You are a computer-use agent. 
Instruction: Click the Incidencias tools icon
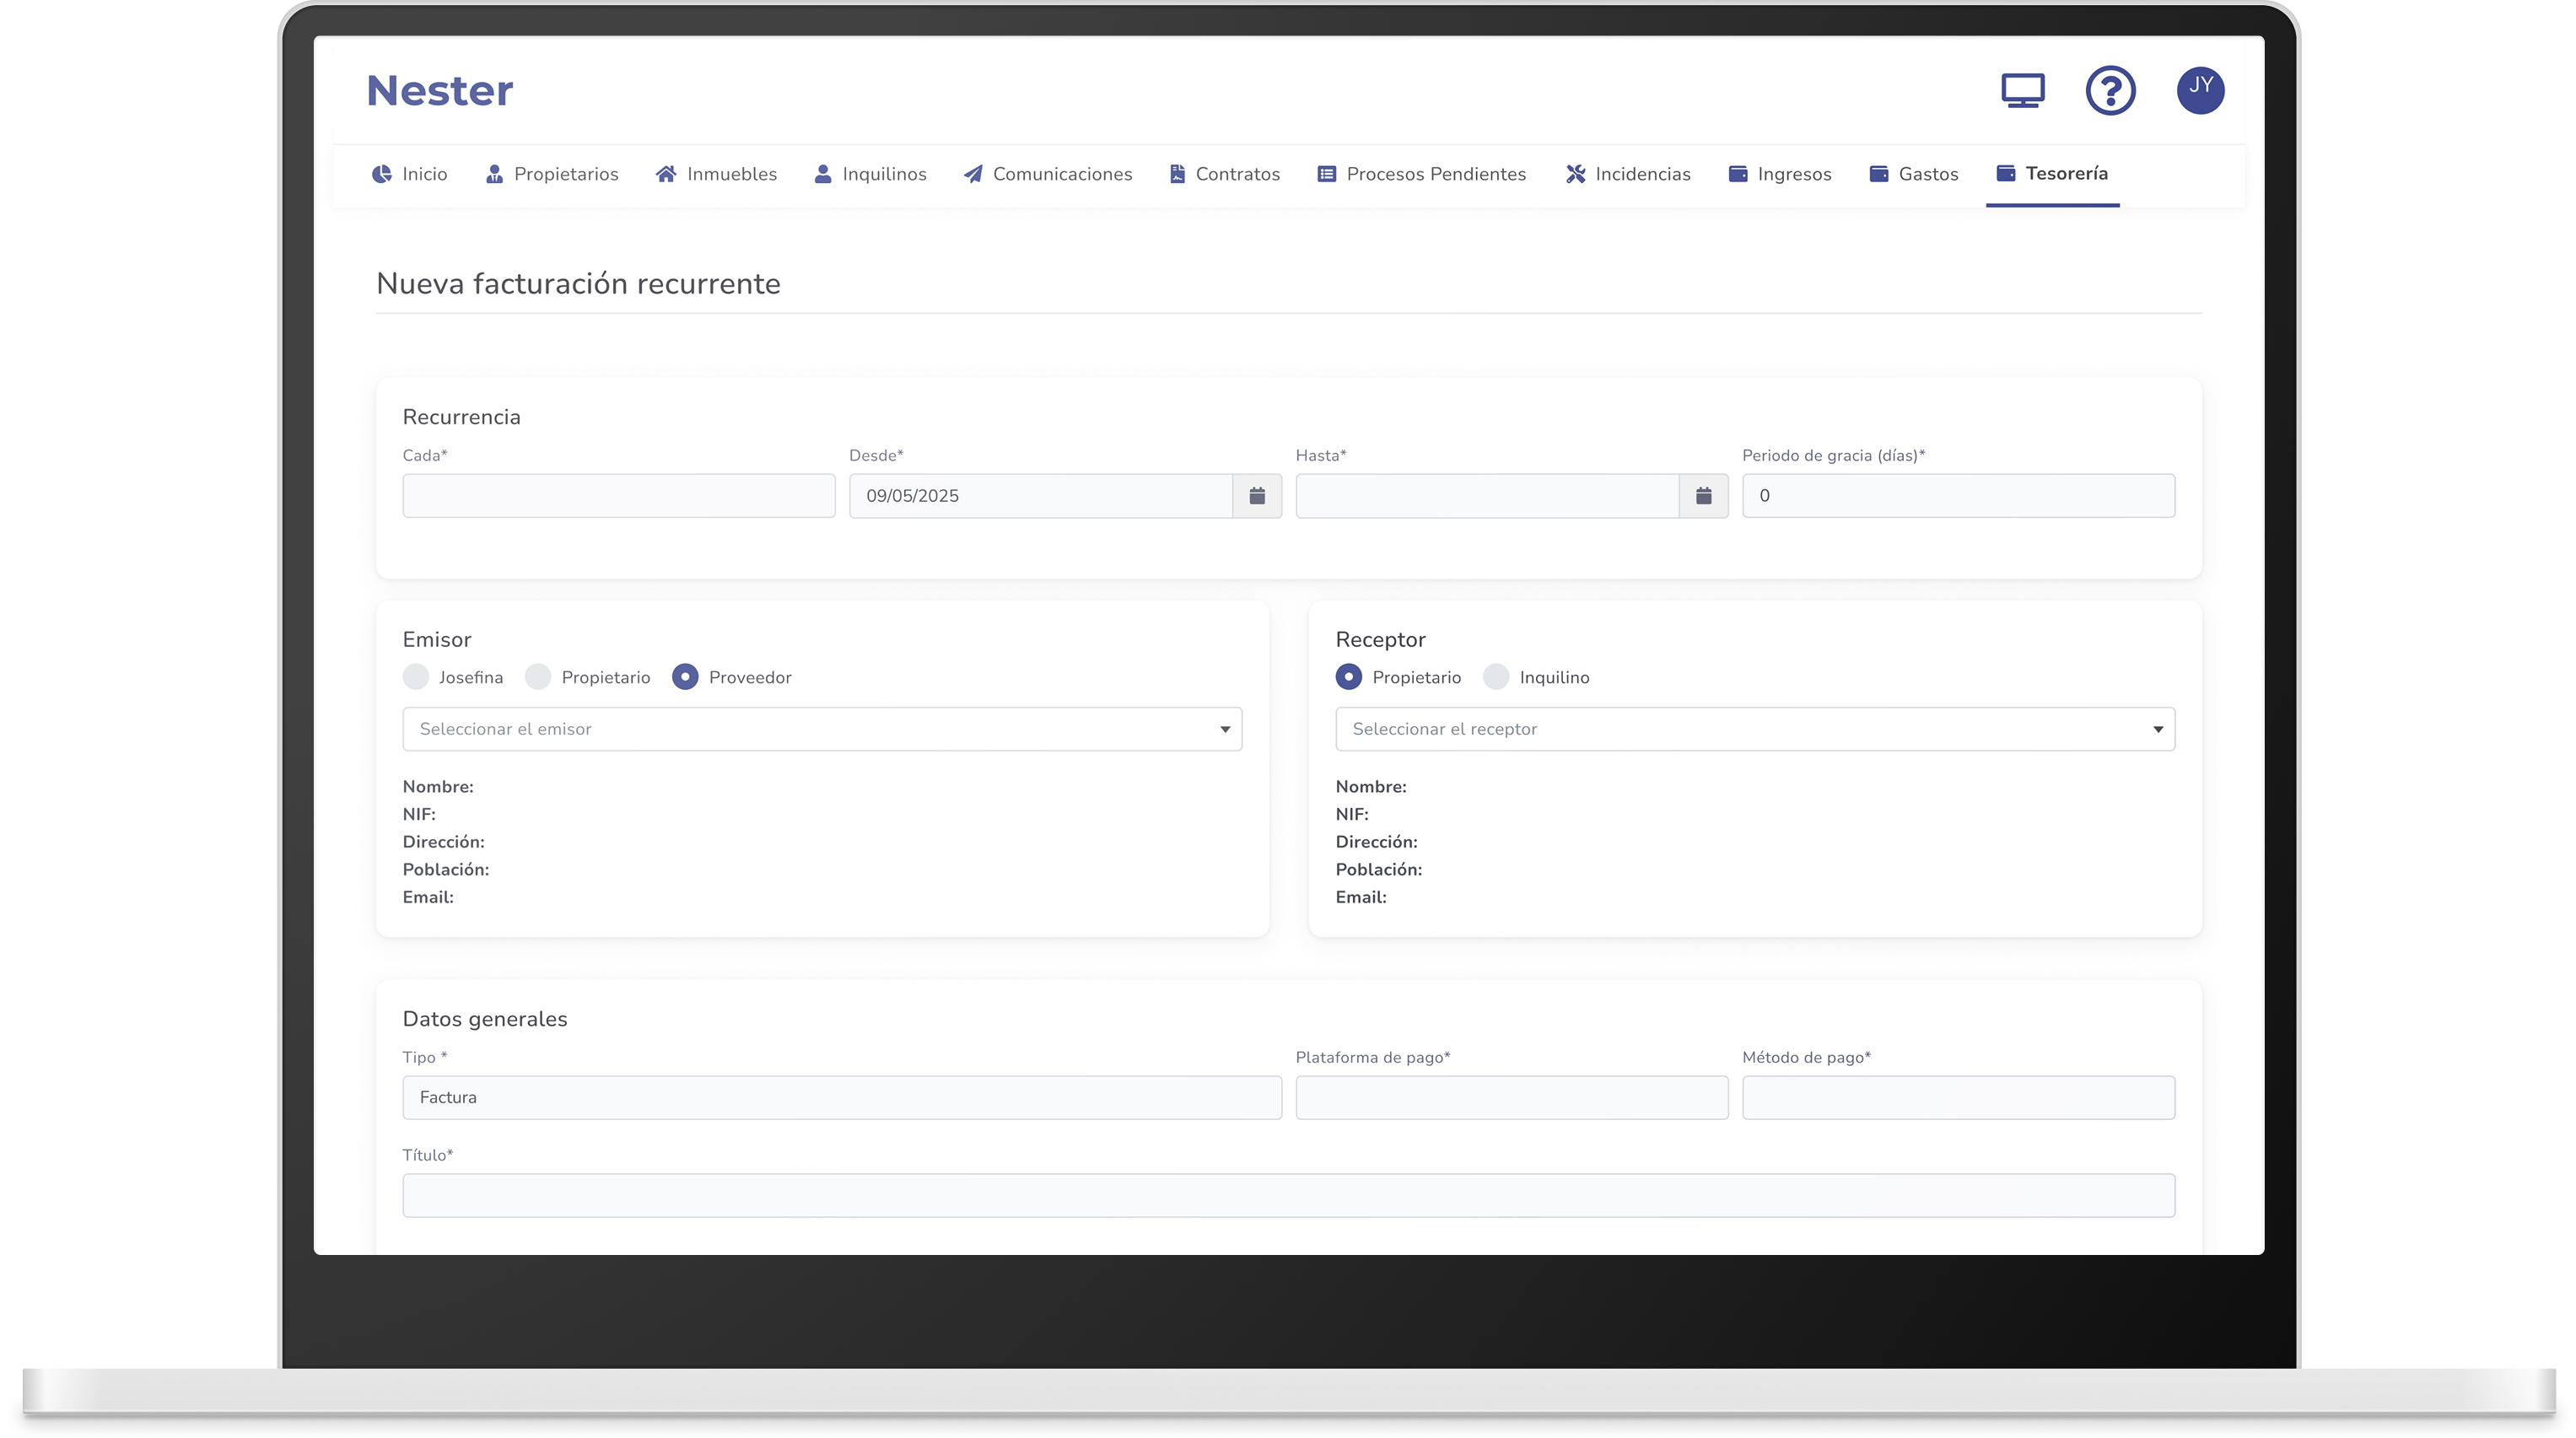(1575, 174)
